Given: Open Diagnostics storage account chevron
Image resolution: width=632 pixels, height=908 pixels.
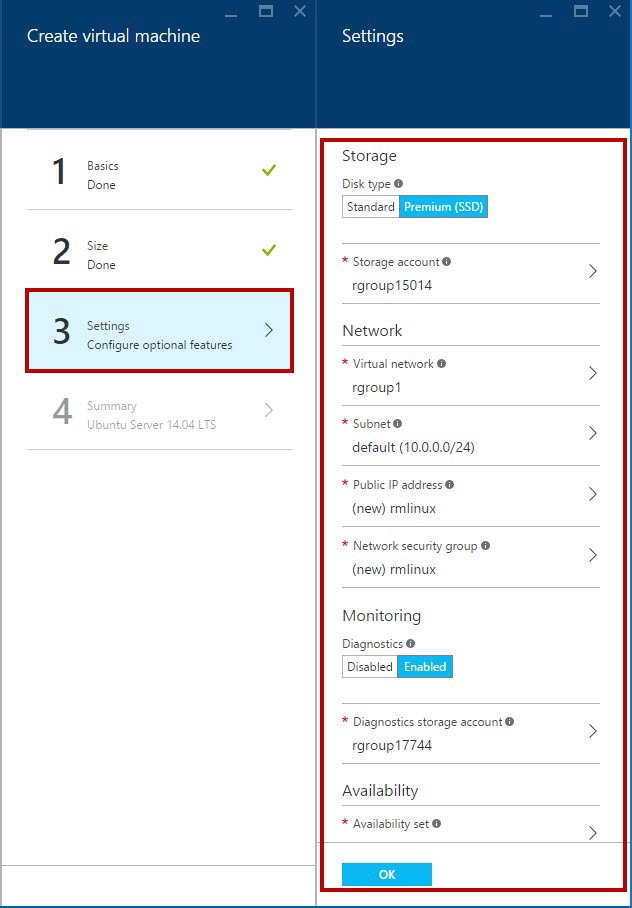Looking at the screenshot, I should coord(593,731).
